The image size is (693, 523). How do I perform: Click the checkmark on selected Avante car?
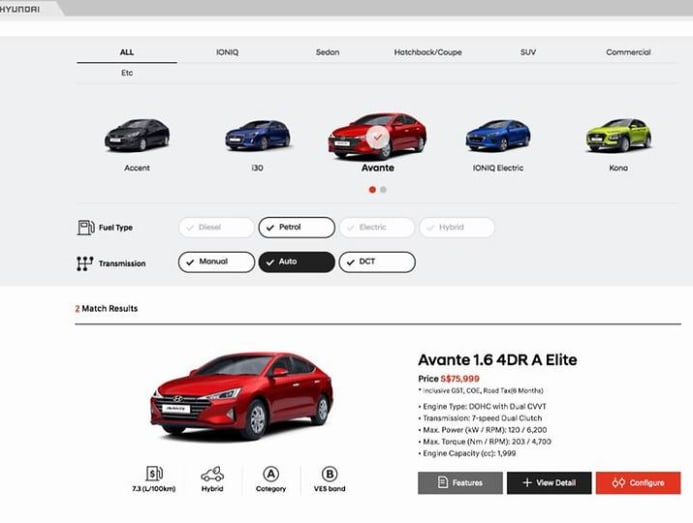point(377,138)
